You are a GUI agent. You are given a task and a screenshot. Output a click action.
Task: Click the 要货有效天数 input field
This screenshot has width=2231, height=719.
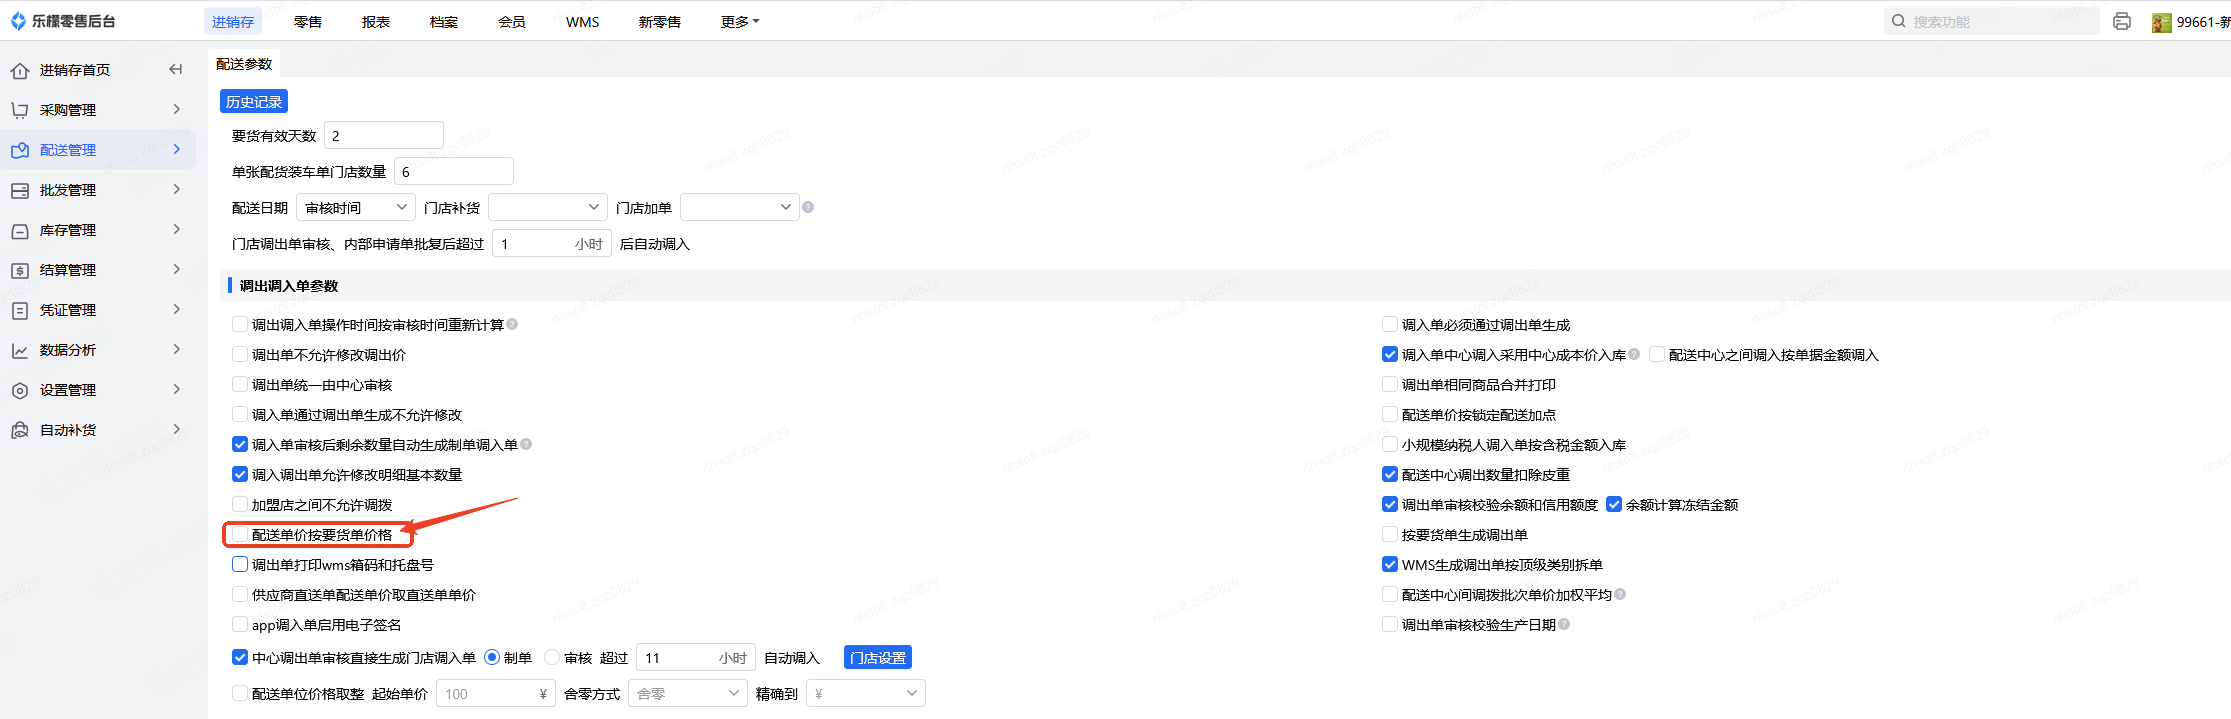tap(383, 136)
